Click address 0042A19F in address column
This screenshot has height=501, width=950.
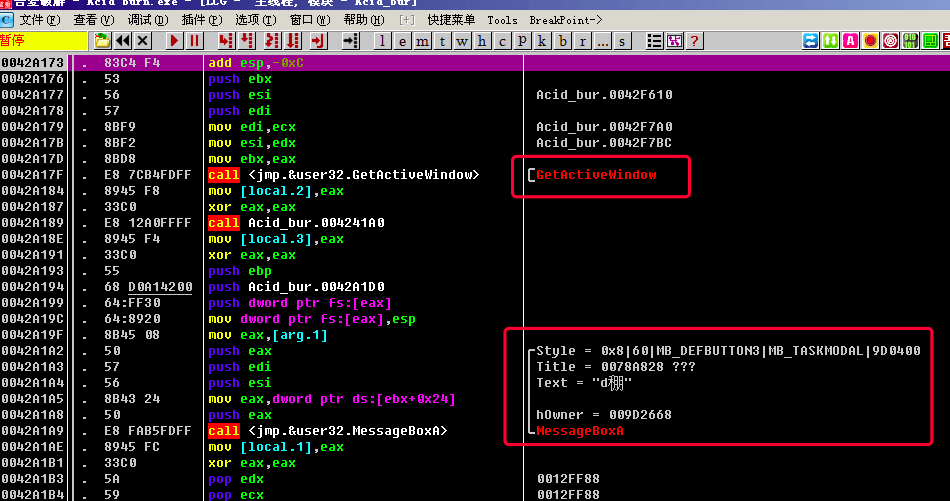pos(32,335)
